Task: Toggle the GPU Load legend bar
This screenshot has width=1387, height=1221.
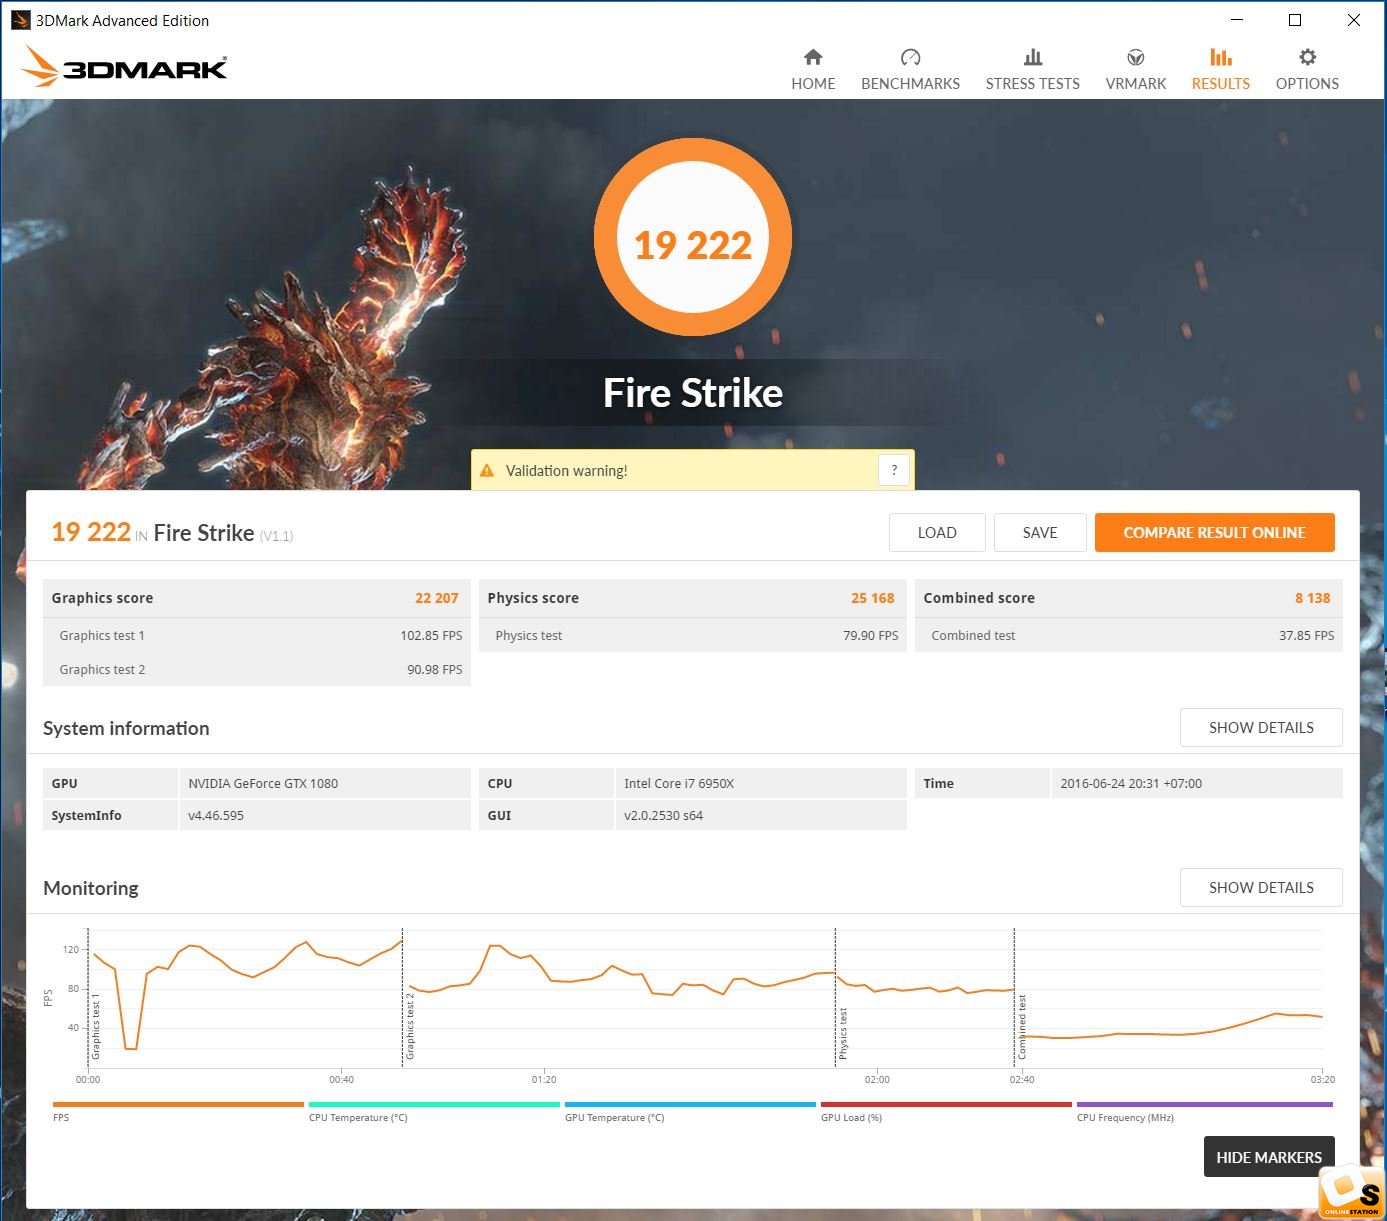Action: (x=946, y=1105)
